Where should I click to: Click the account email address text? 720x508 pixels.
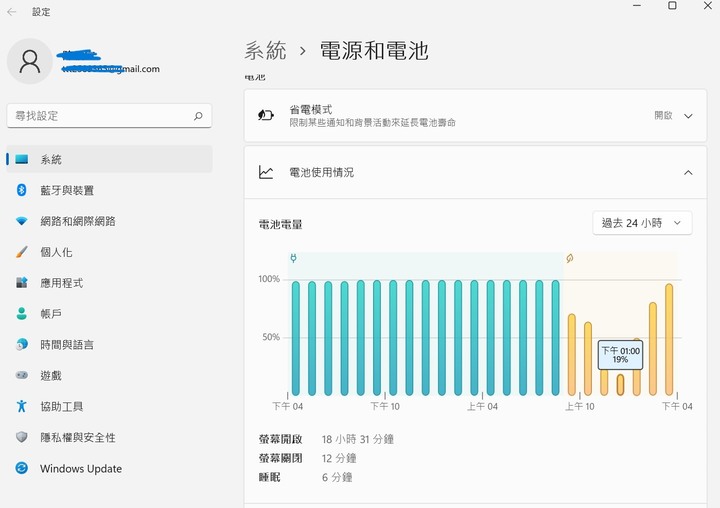coord(110,69)
